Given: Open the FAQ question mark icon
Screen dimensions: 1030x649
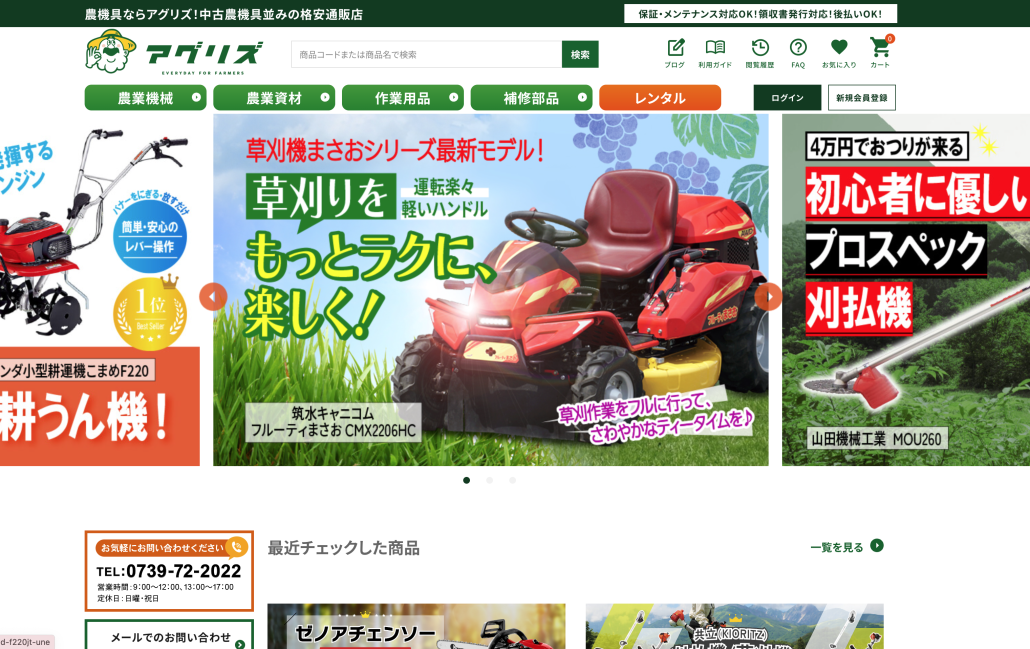Looking at the screenshot, I should (x=798, y=53).
